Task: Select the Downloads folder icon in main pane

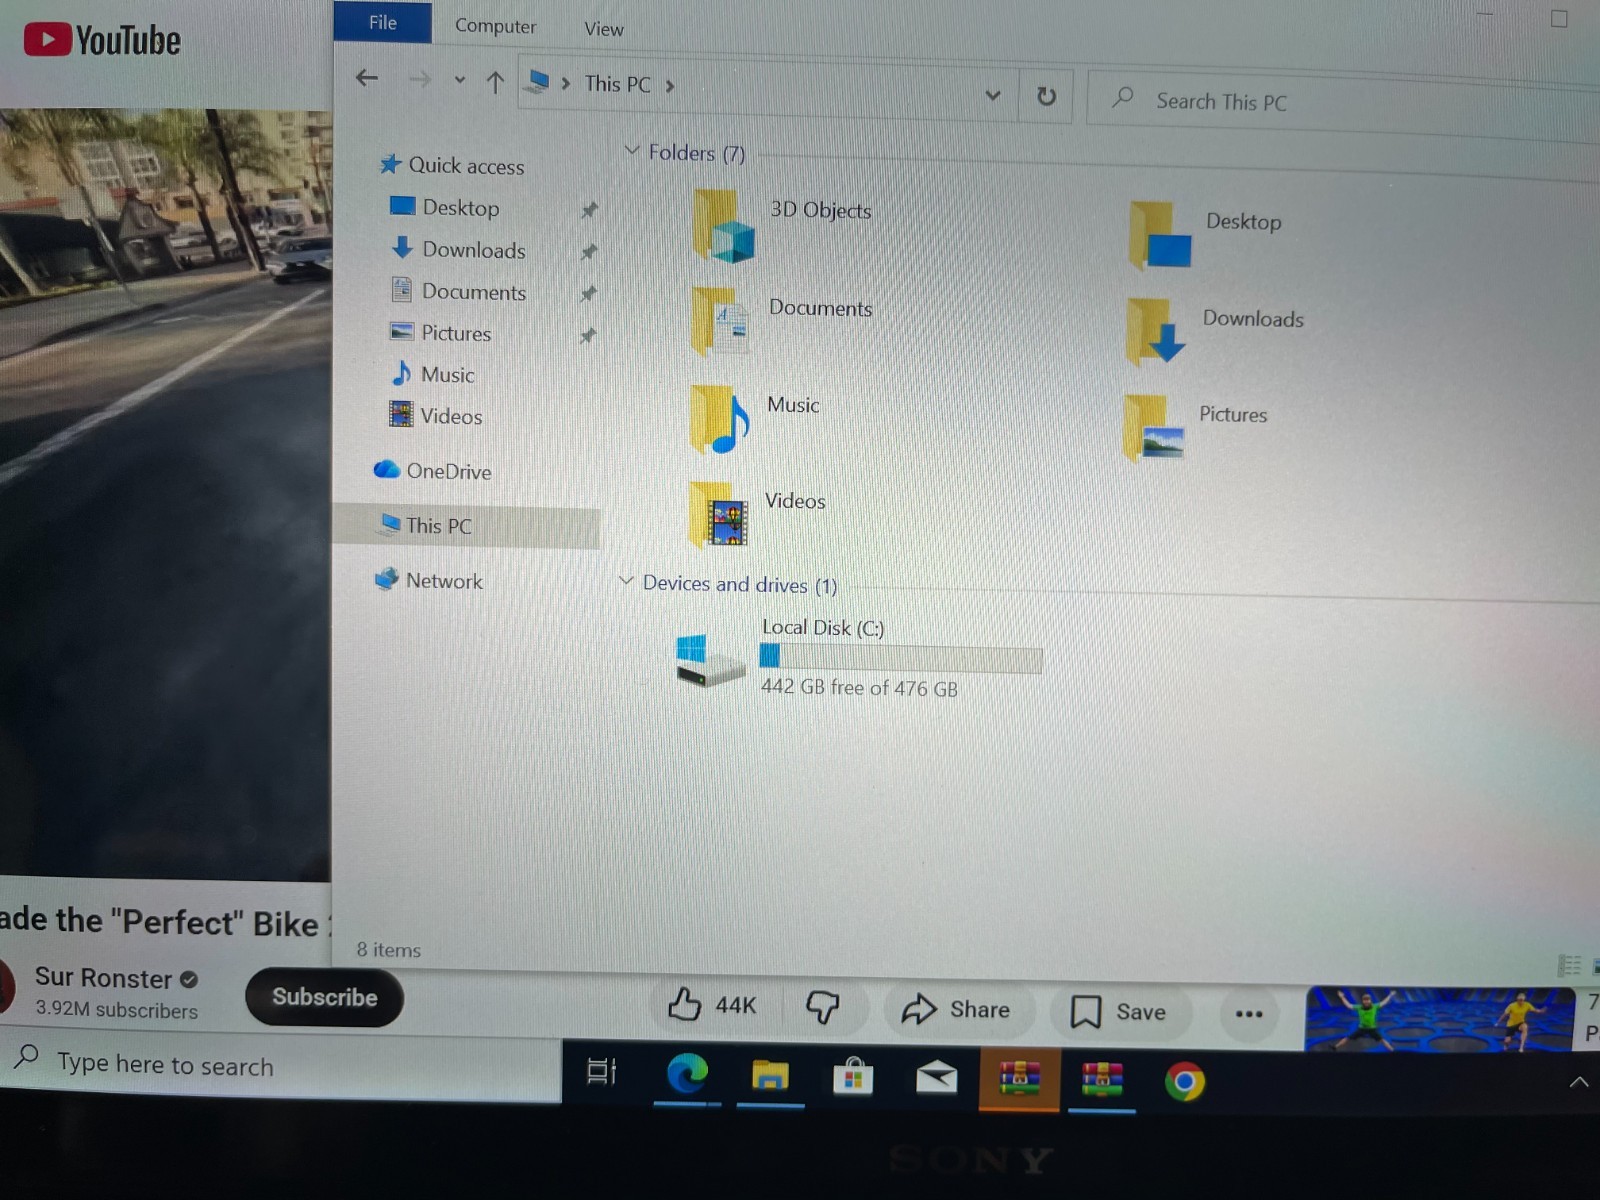Action: point(1155,332)
